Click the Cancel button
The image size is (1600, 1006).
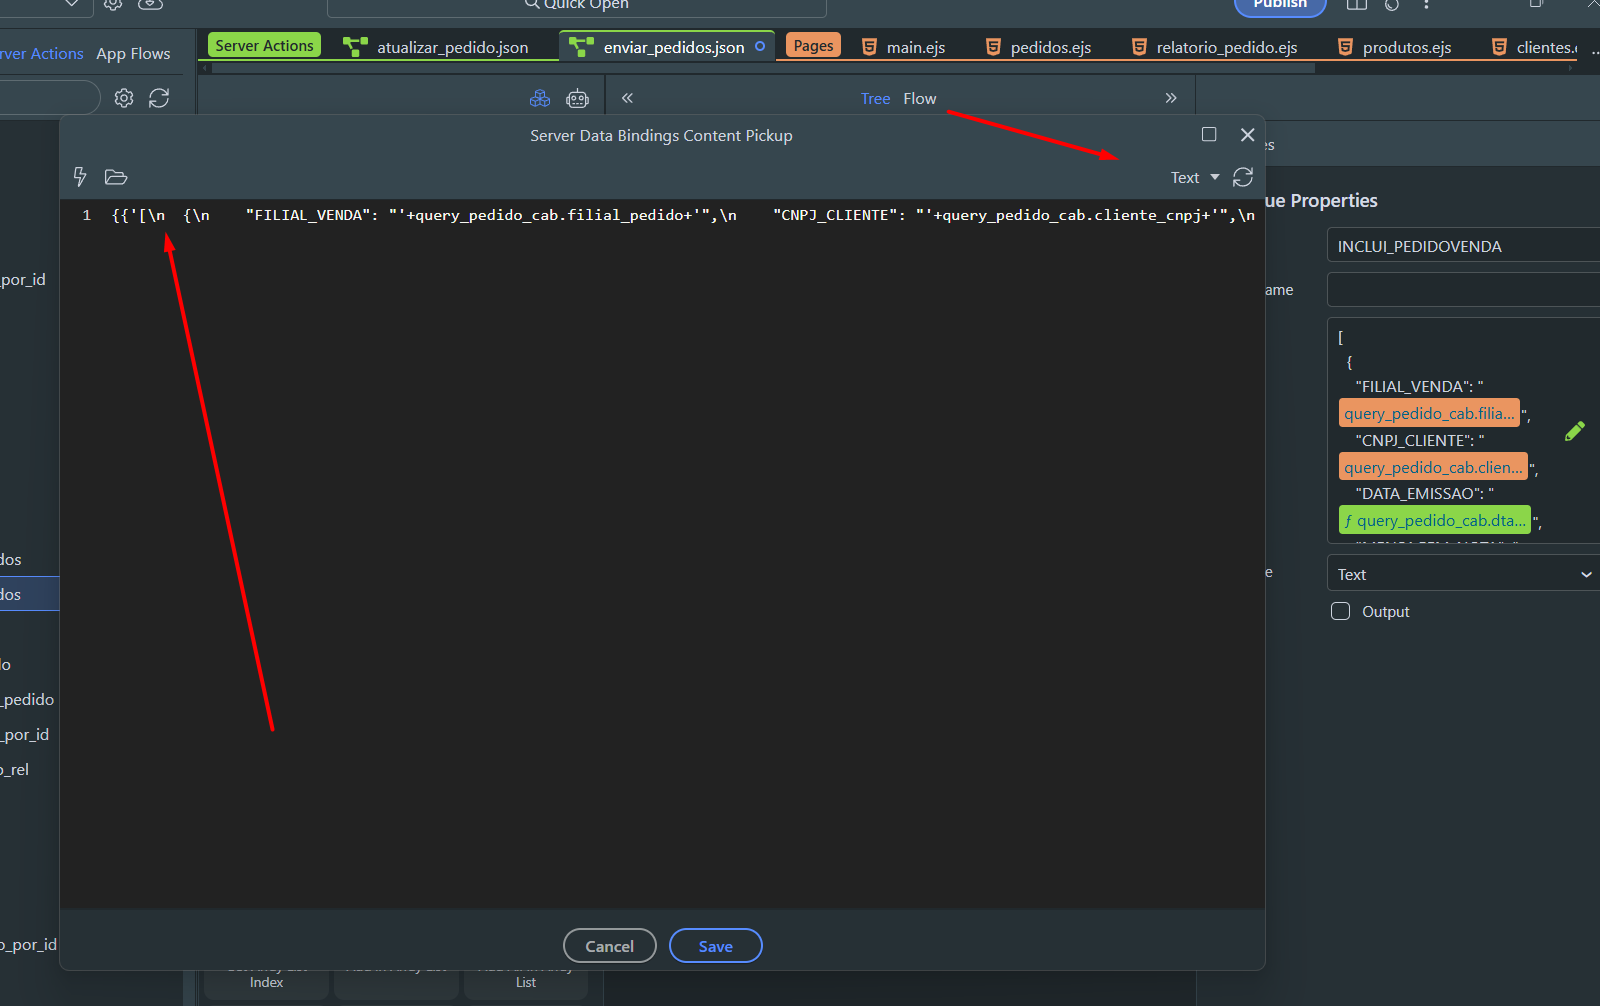click(609, 946)
